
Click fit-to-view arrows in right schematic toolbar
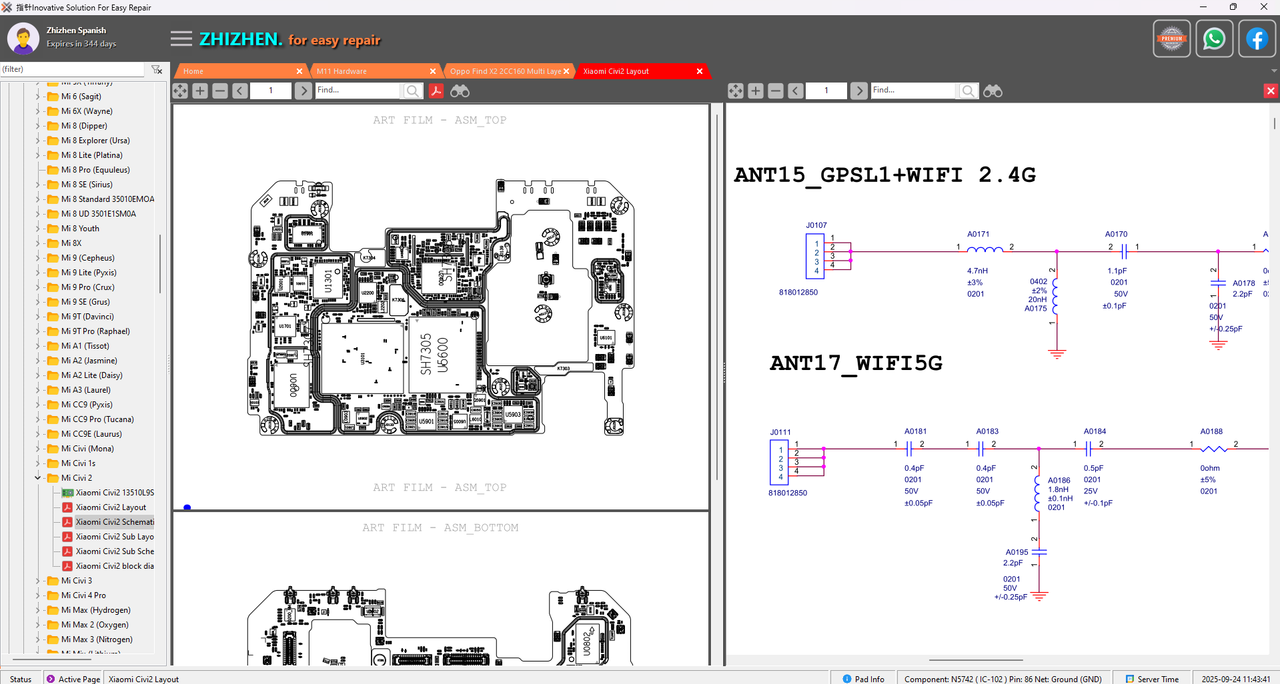click(x=735, y=91)
